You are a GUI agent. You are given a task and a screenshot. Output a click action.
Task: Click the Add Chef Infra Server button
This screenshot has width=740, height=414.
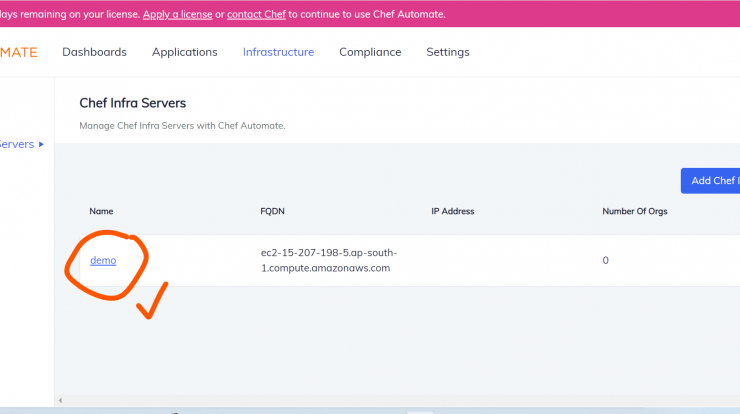tap(710, 180)
